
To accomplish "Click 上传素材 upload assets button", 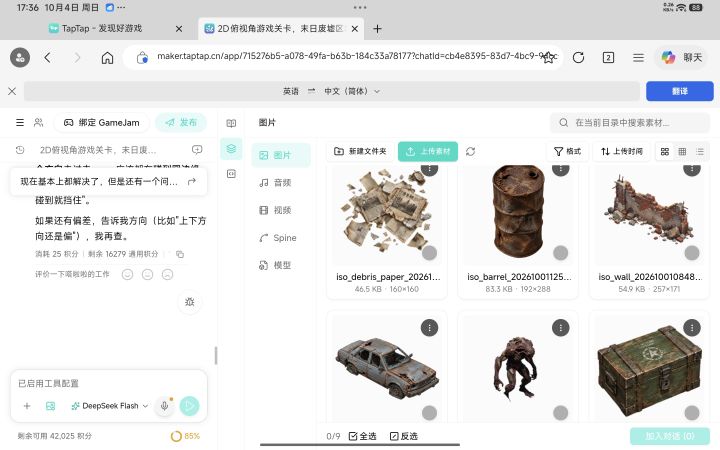I will (428, 151).
